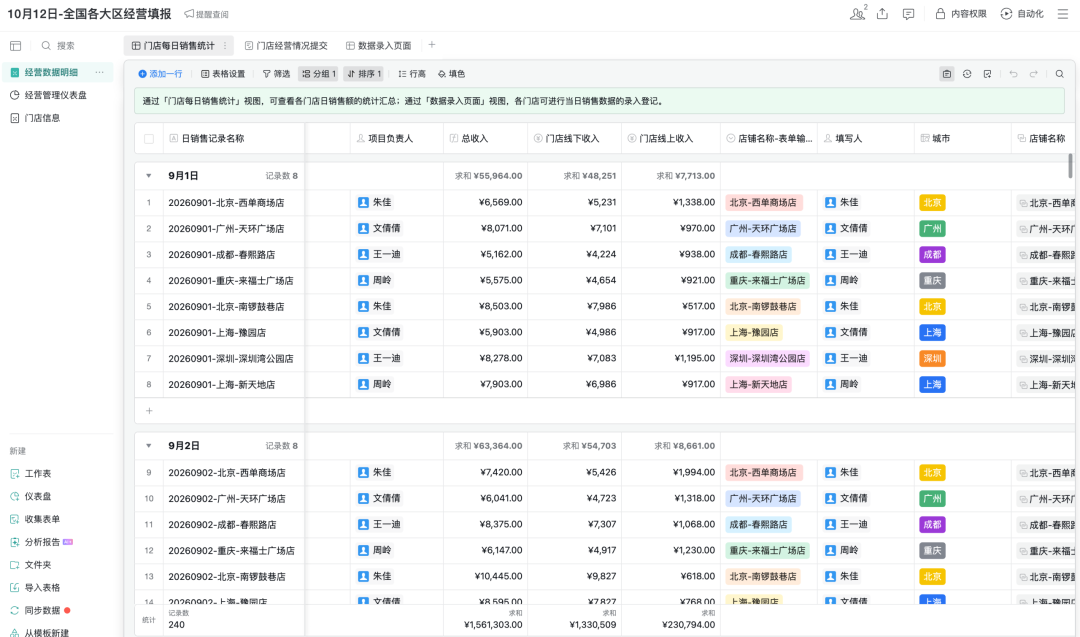Image resolution: width=1080 pixels, height=637 pixels.
Task: Open 分组 1 grouping settings
Action: pyautogui.click(x=318, y=74)
